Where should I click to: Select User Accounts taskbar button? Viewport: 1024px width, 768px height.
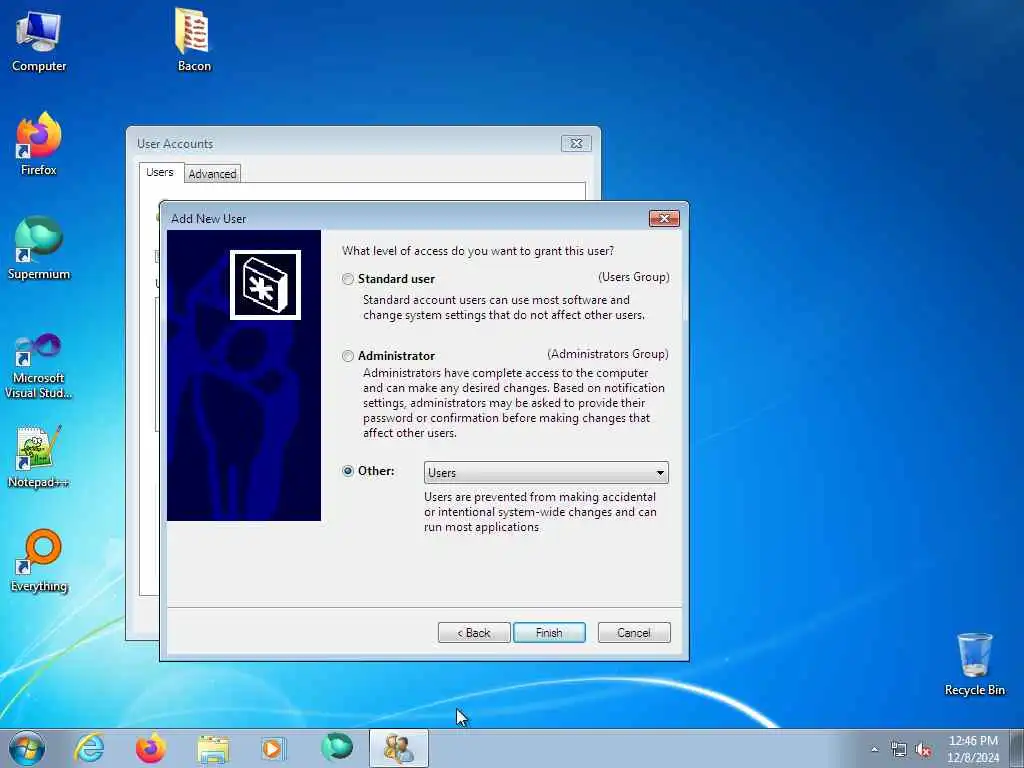coord(398,748)
